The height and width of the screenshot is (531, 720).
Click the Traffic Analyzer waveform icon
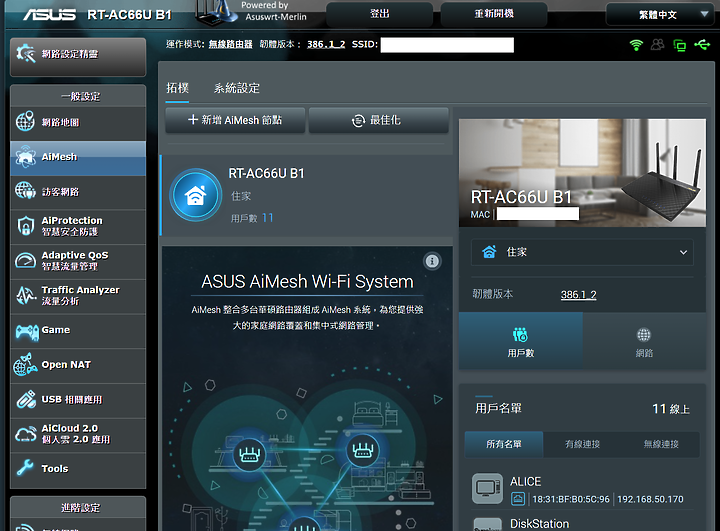tap(26, 295)
